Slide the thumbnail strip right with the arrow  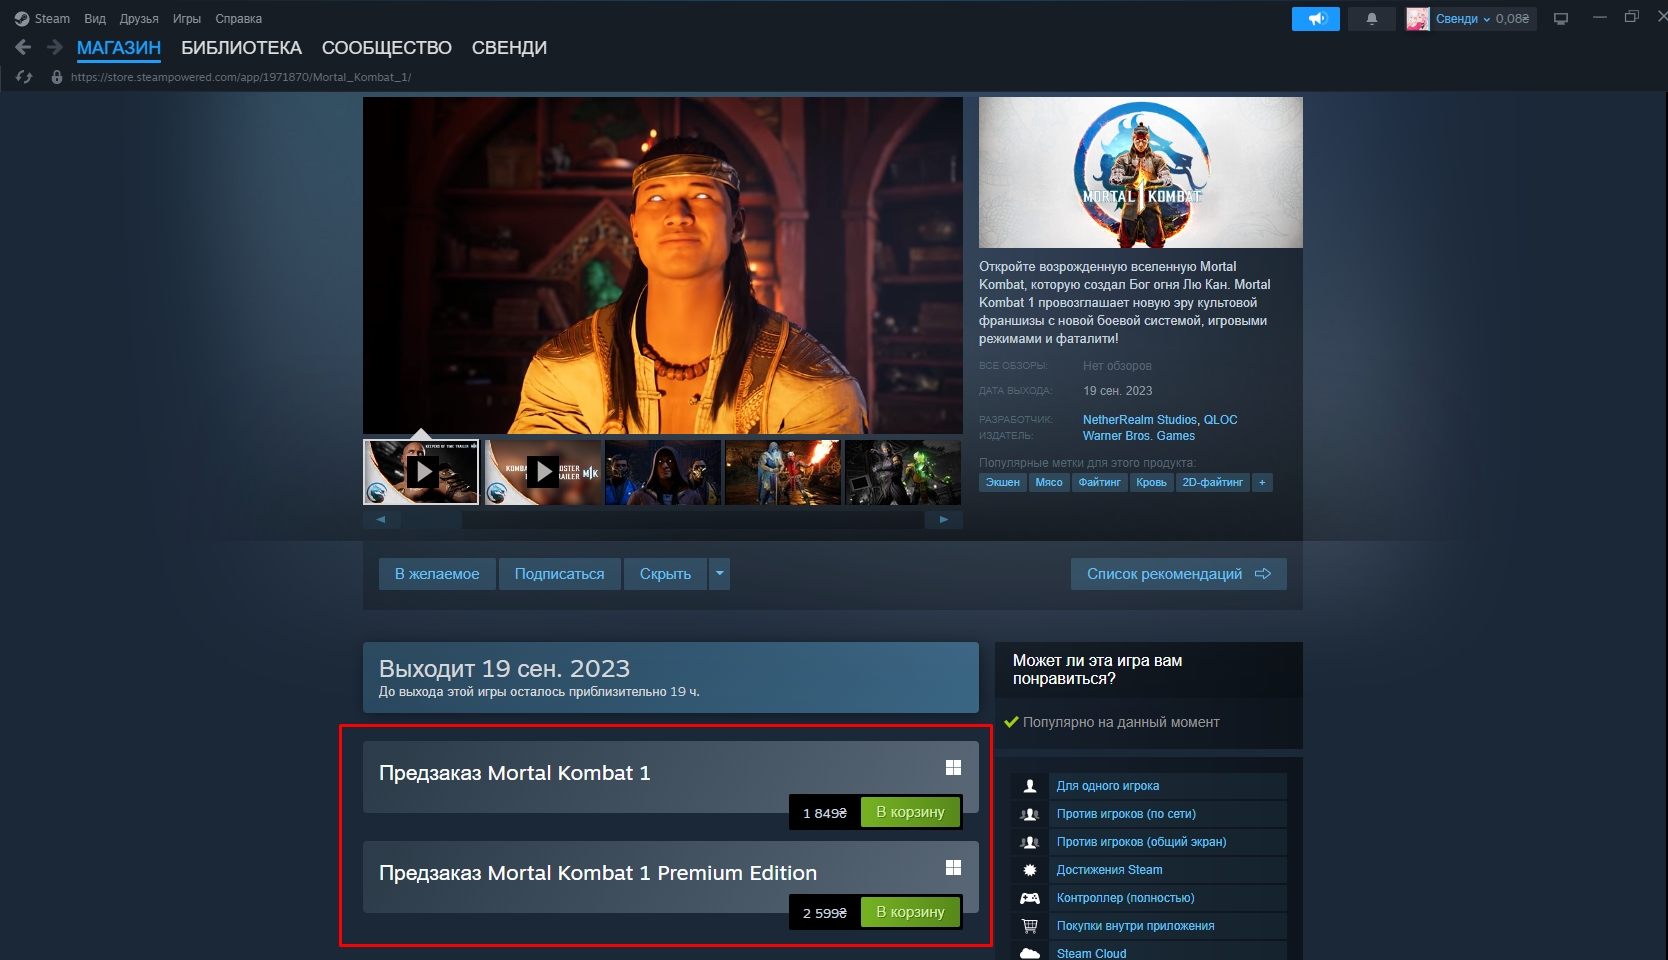943,520
